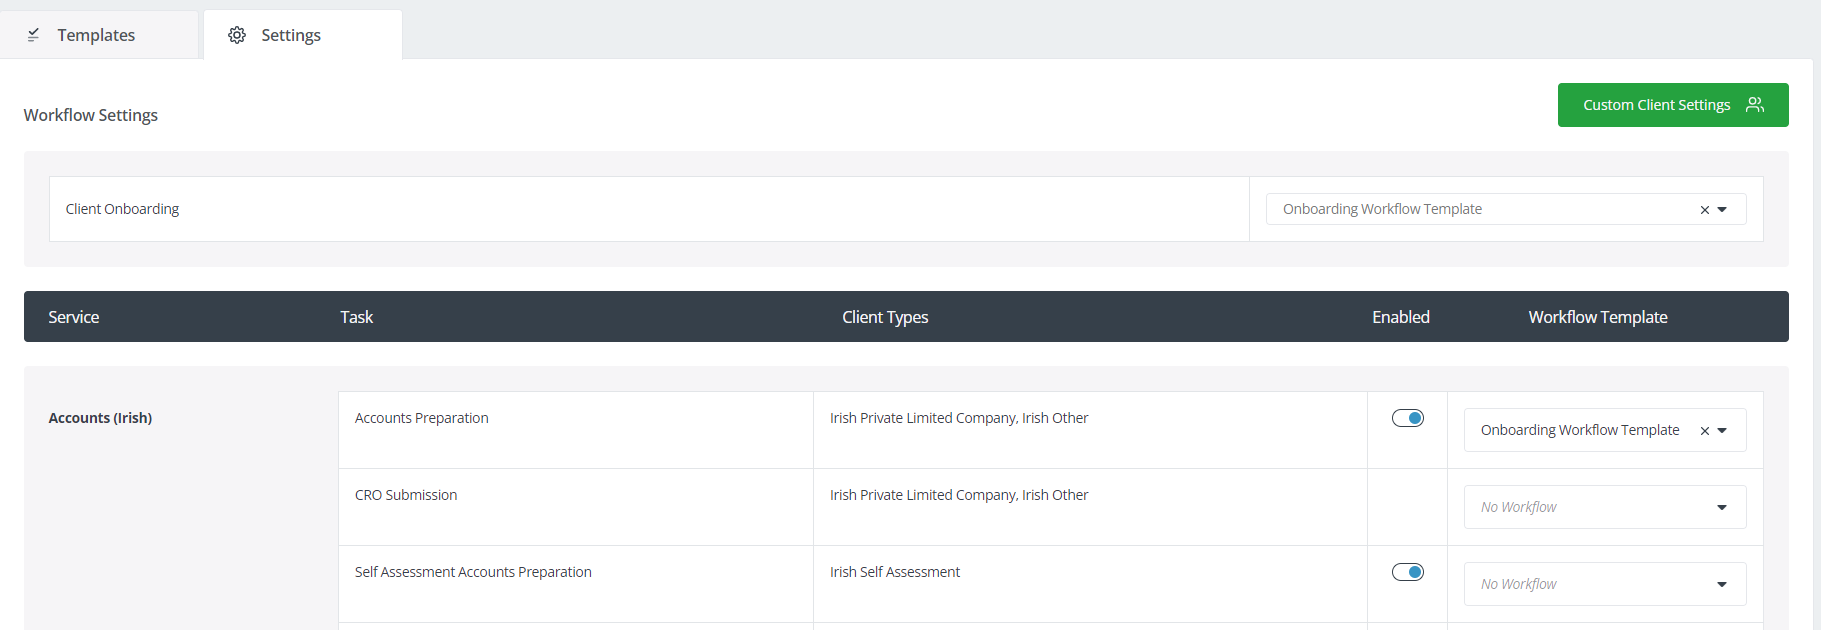Click the Workflow Template column header
Screen dimensions: 1821x630
(1597, 317)
